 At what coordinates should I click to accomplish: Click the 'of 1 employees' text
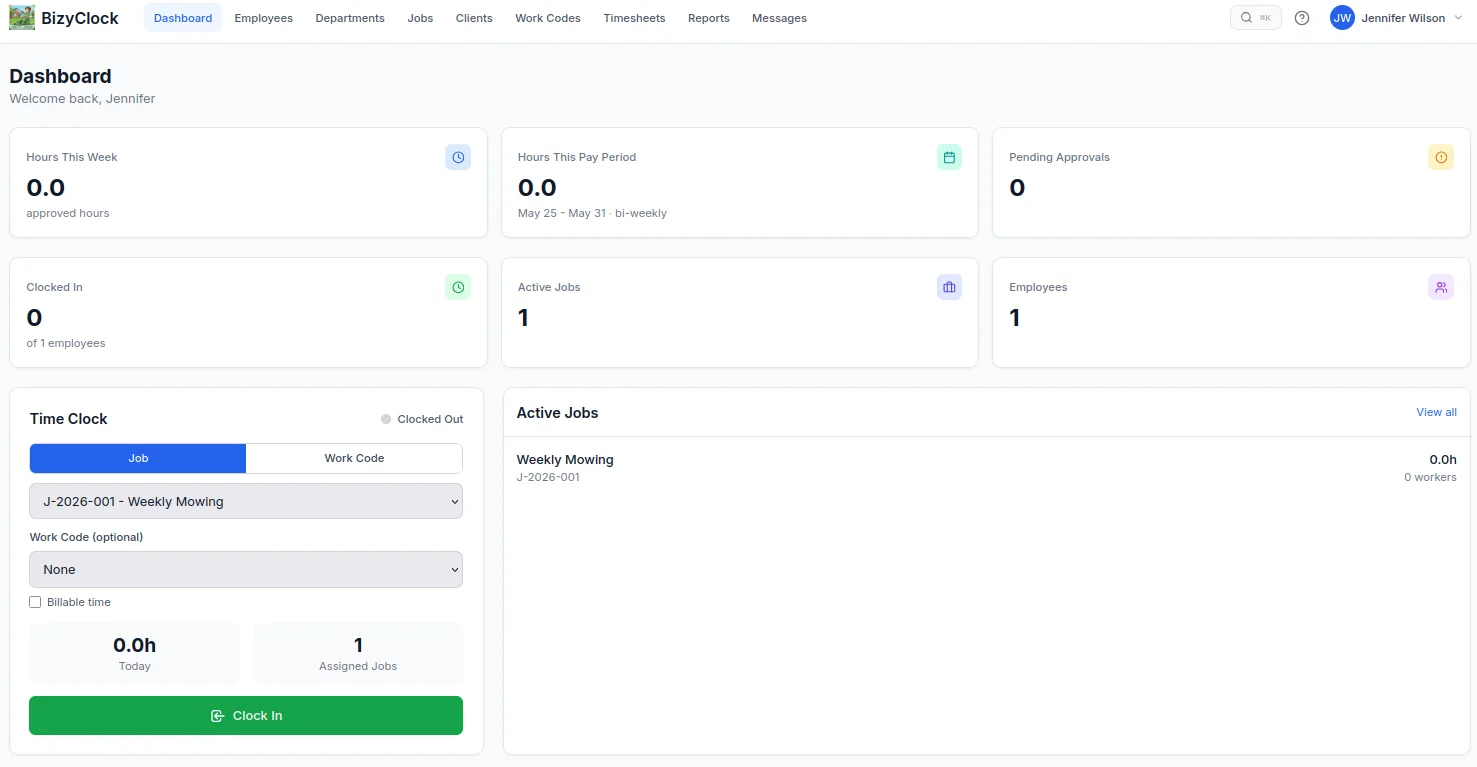click(x=66, y=343)
